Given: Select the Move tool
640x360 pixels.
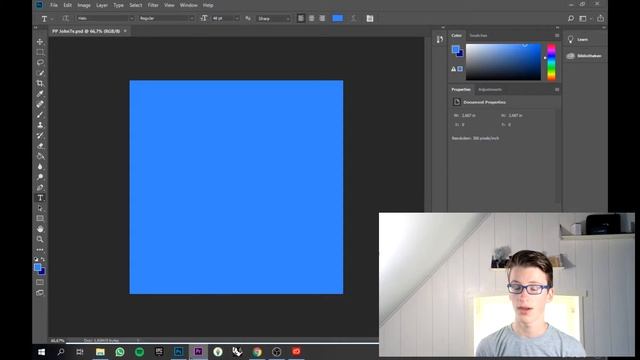Looking at the screenshot, I should click(40, 42).
